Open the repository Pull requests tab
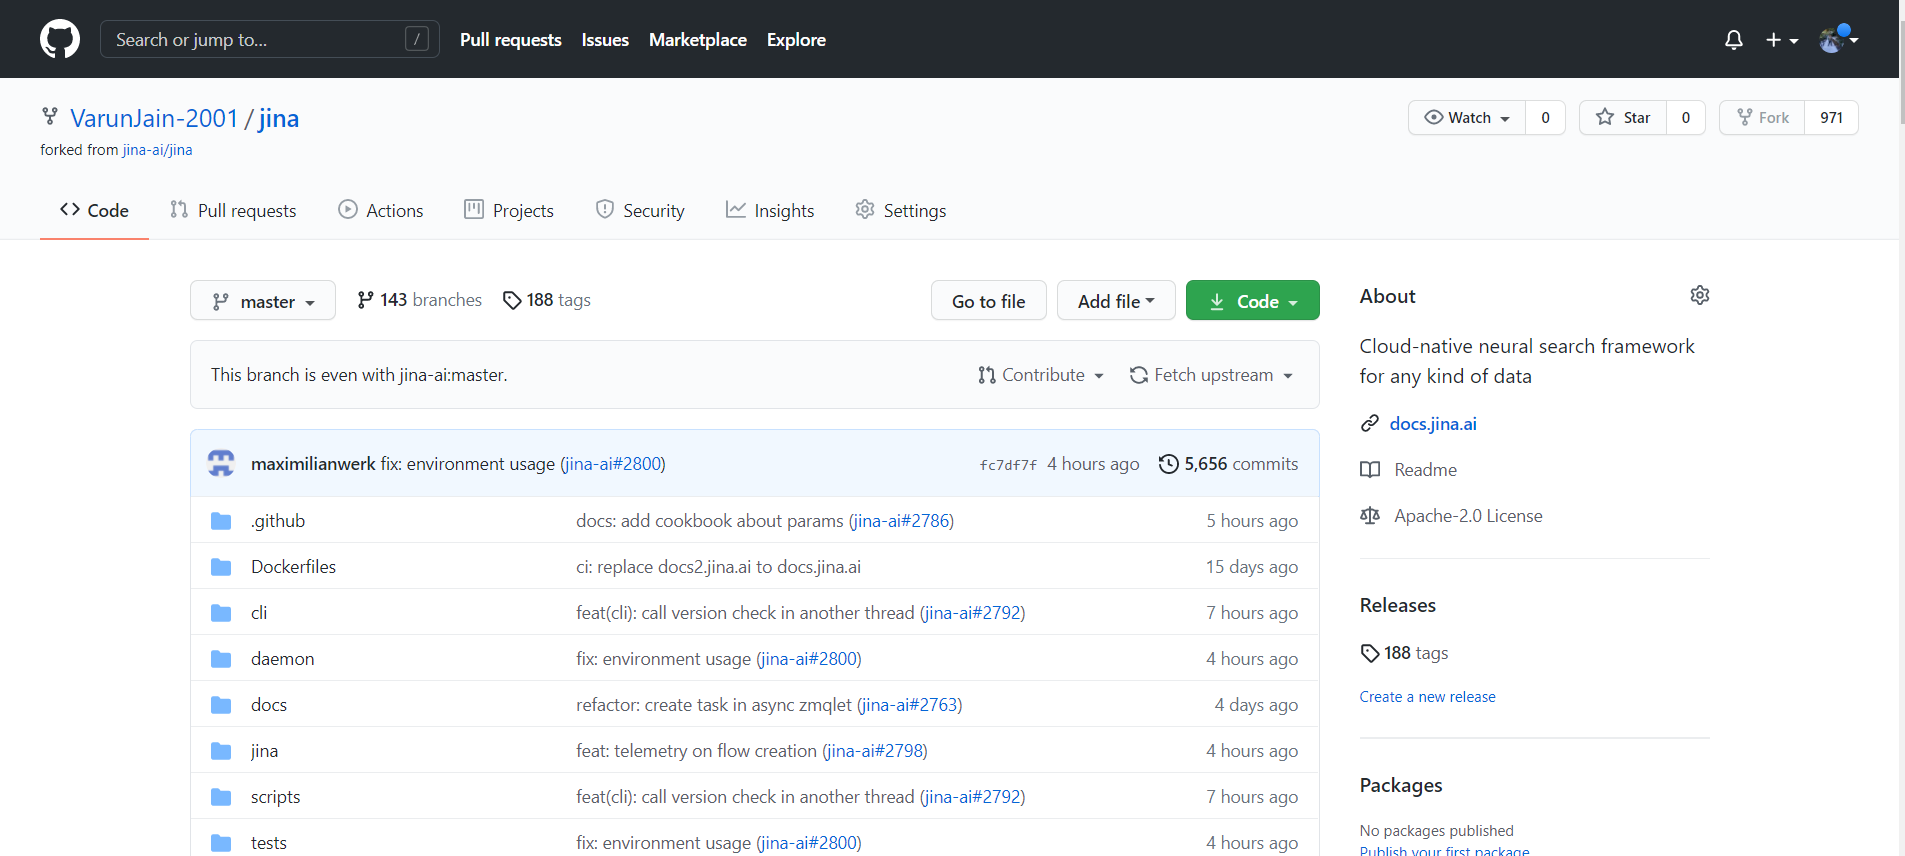The width and height of the screenshot is (1905, 856). tap(233, 210)
